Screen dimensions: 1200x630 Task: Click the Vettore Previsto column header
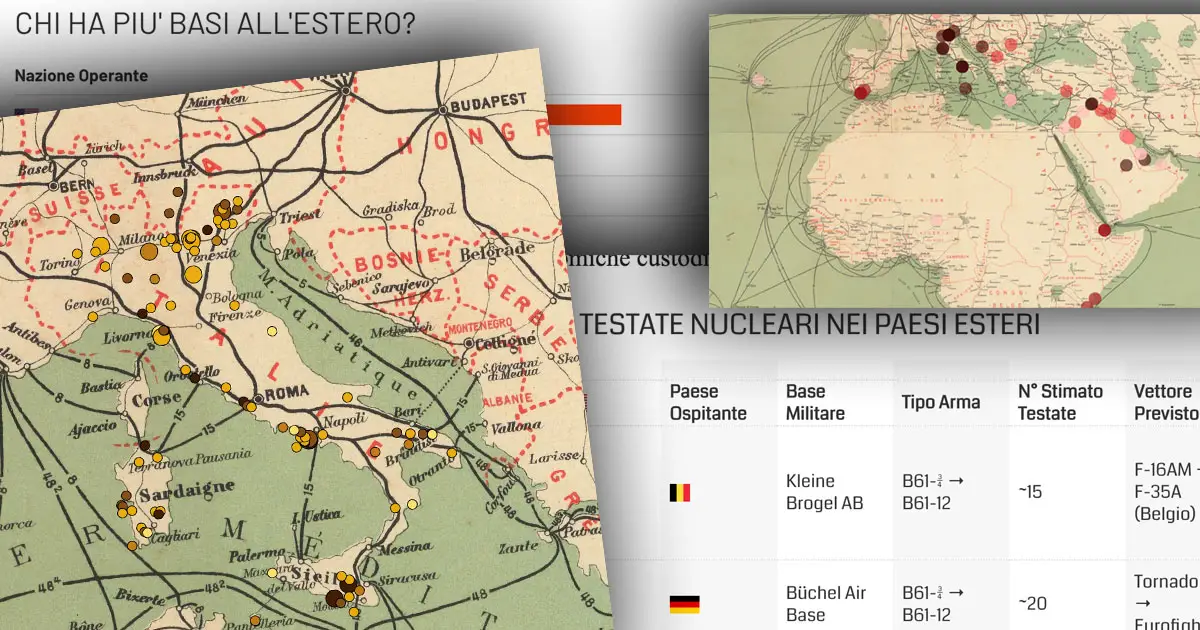(1166, 402)
